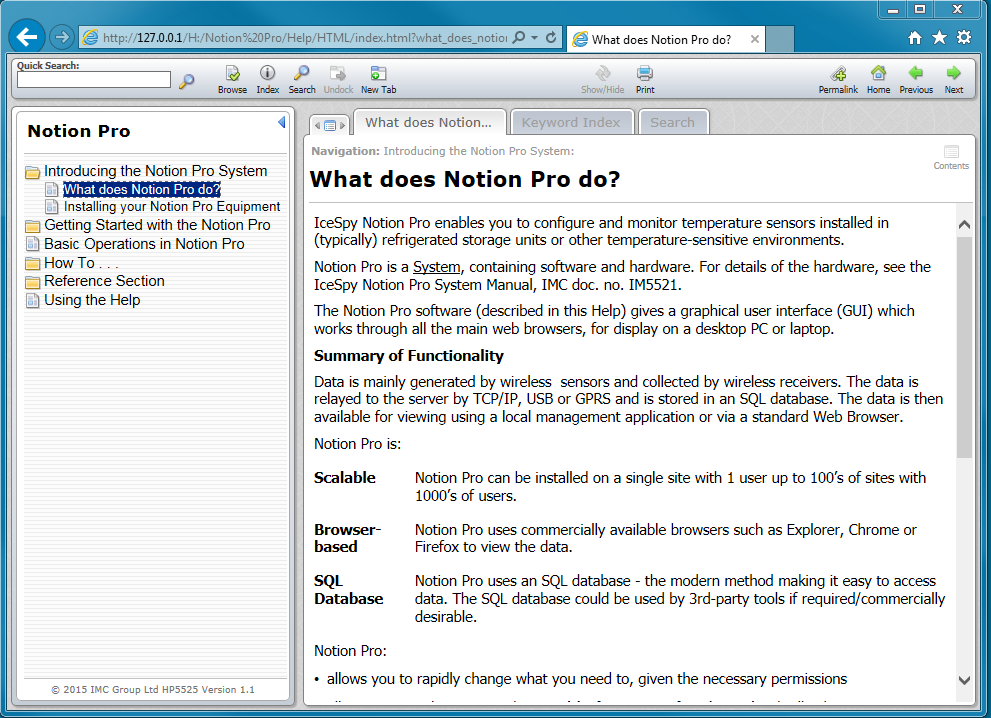The image size is (991, 718).
Task: Open a New Tab in help viewer
Action: point(378,76)
